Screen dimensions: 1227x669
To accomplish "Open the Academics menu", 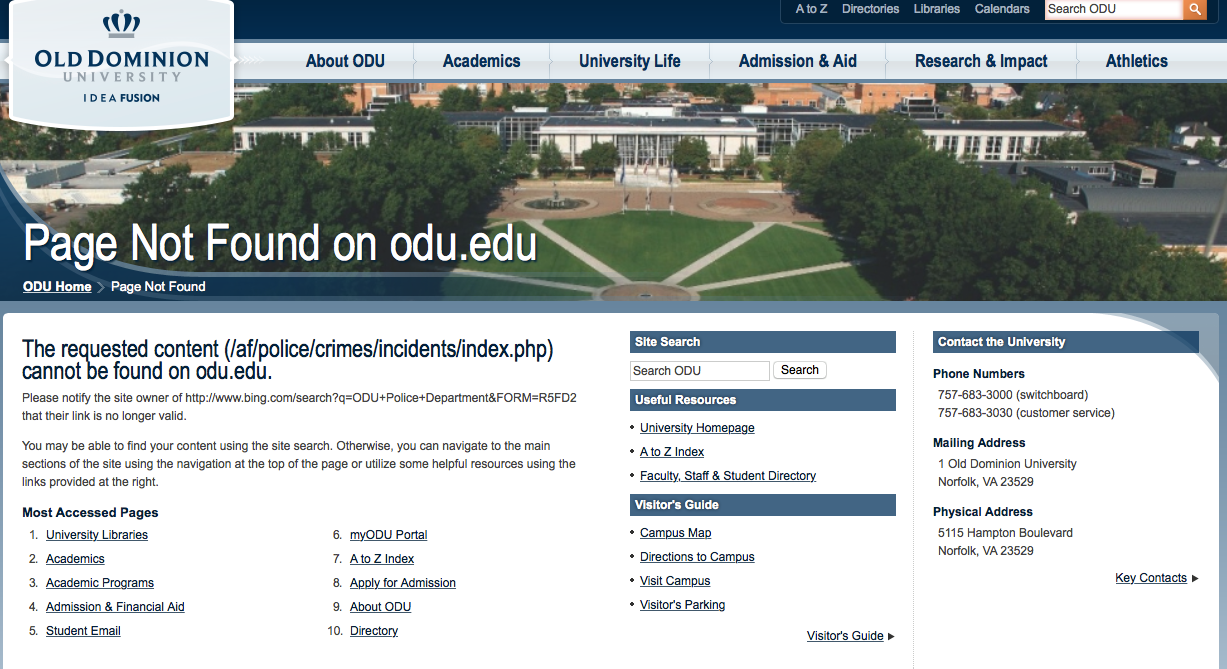I will tap(481, 61).
